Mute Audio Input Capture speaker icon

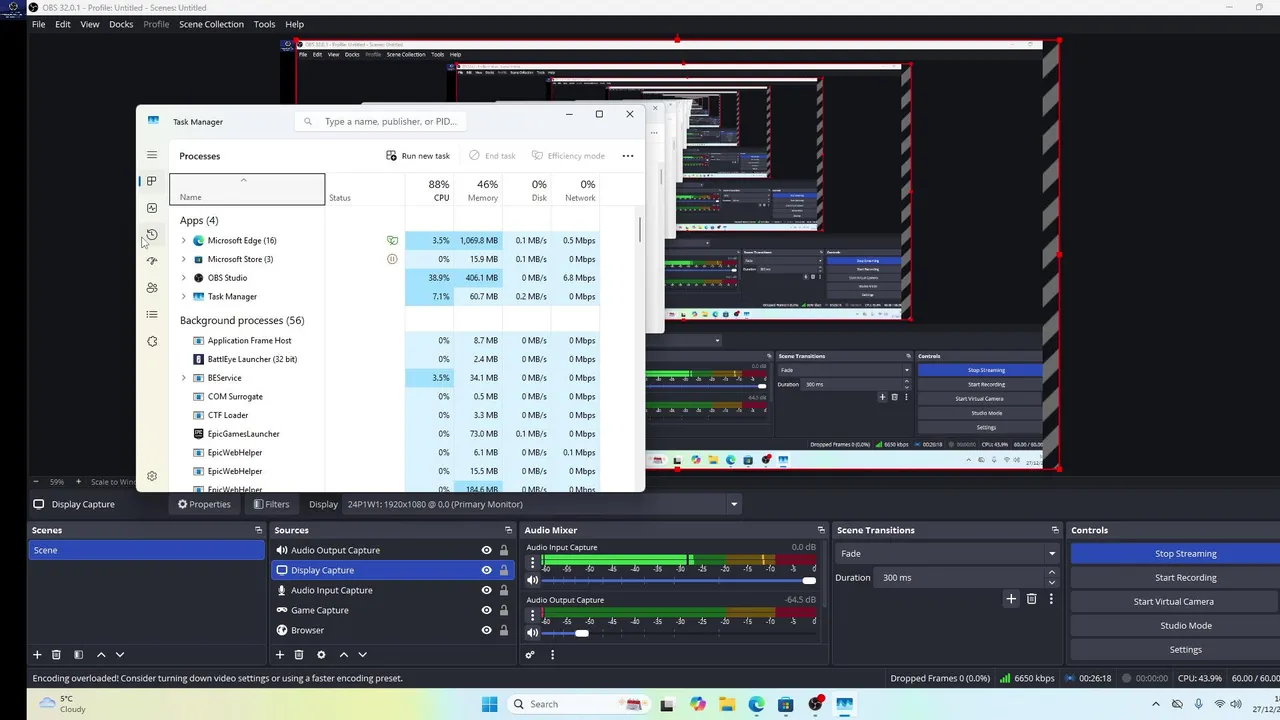tap(533, 580)
